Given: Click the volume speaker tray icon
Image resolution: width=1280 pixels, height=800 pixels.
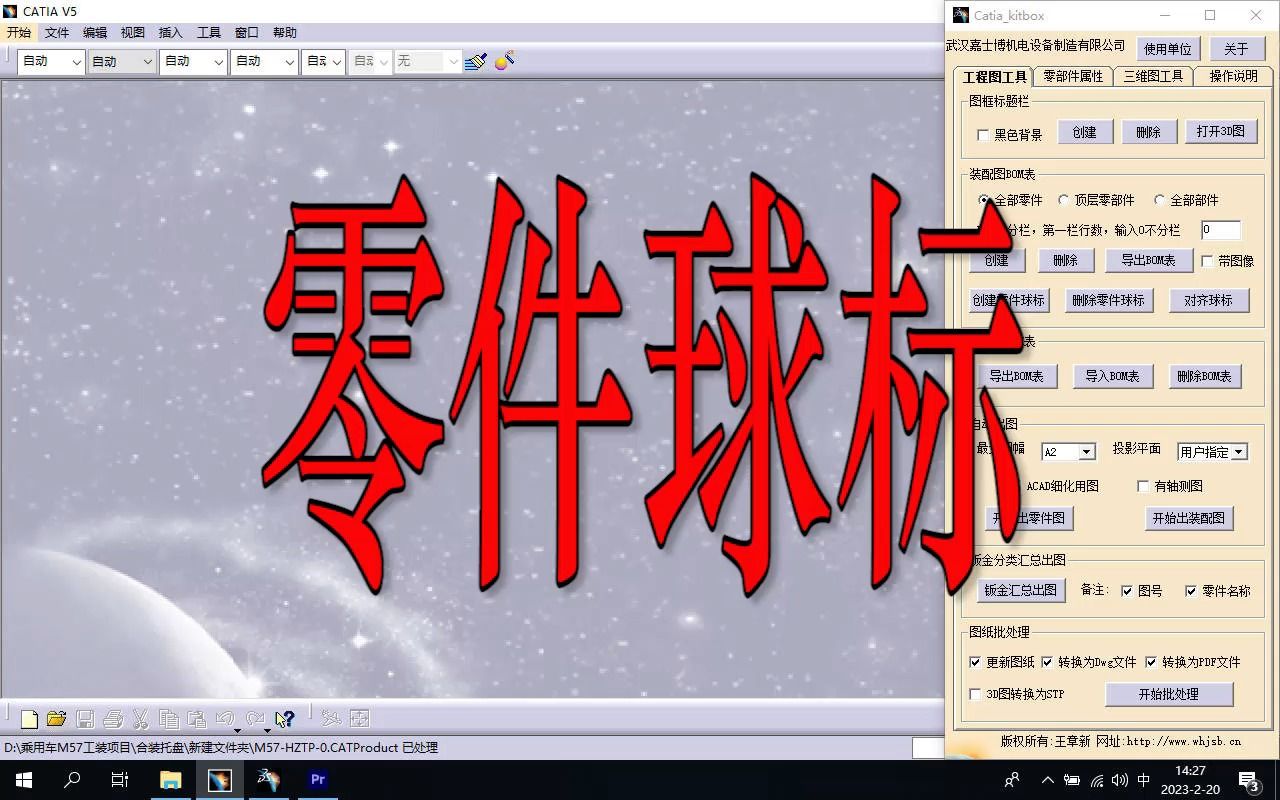Looking at the screenshot, I should [x=1120, y=780].
